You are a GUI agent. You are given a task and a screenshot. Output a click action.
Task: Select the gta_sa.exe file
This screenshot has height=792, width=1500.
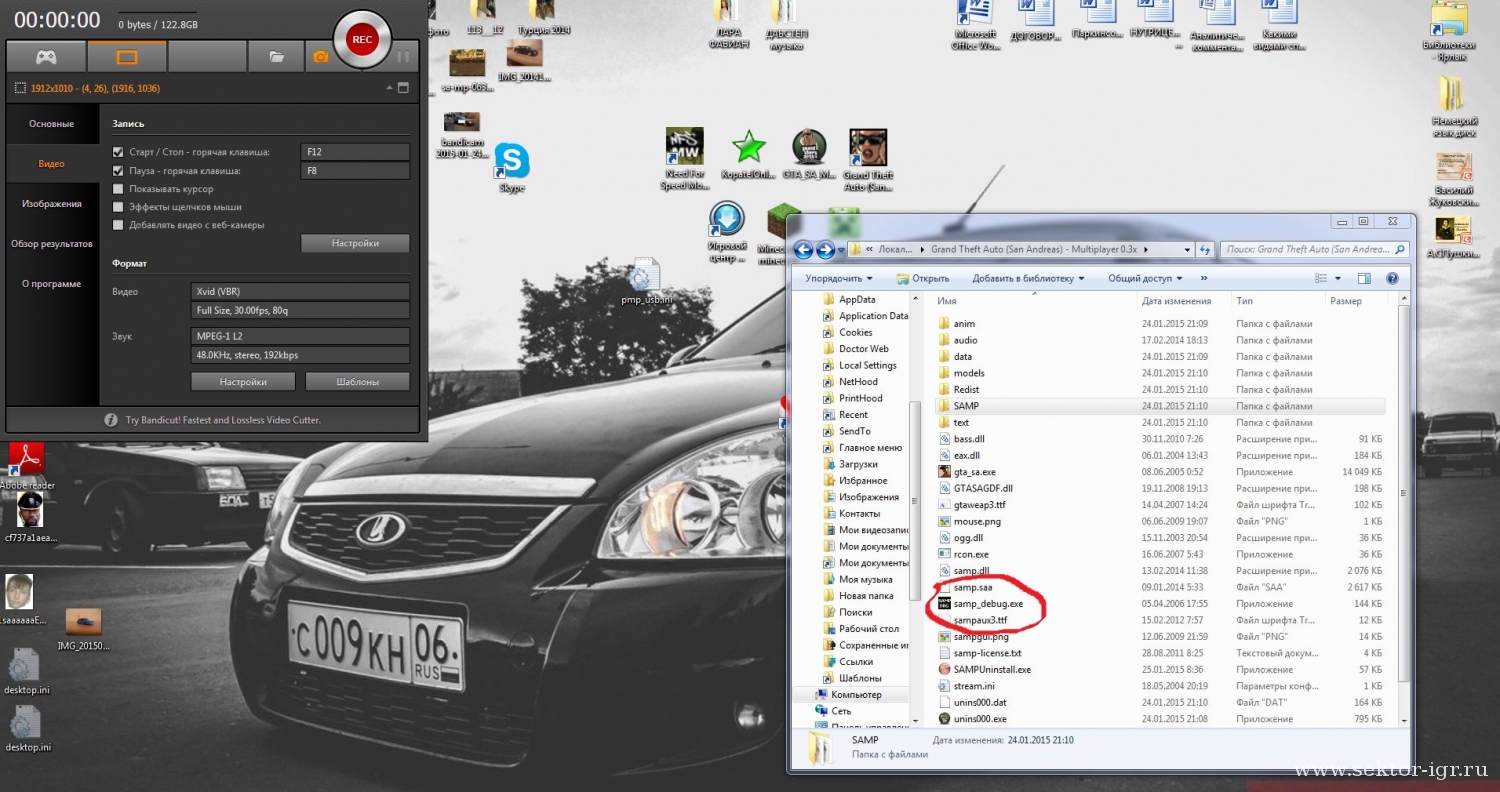1160,472
